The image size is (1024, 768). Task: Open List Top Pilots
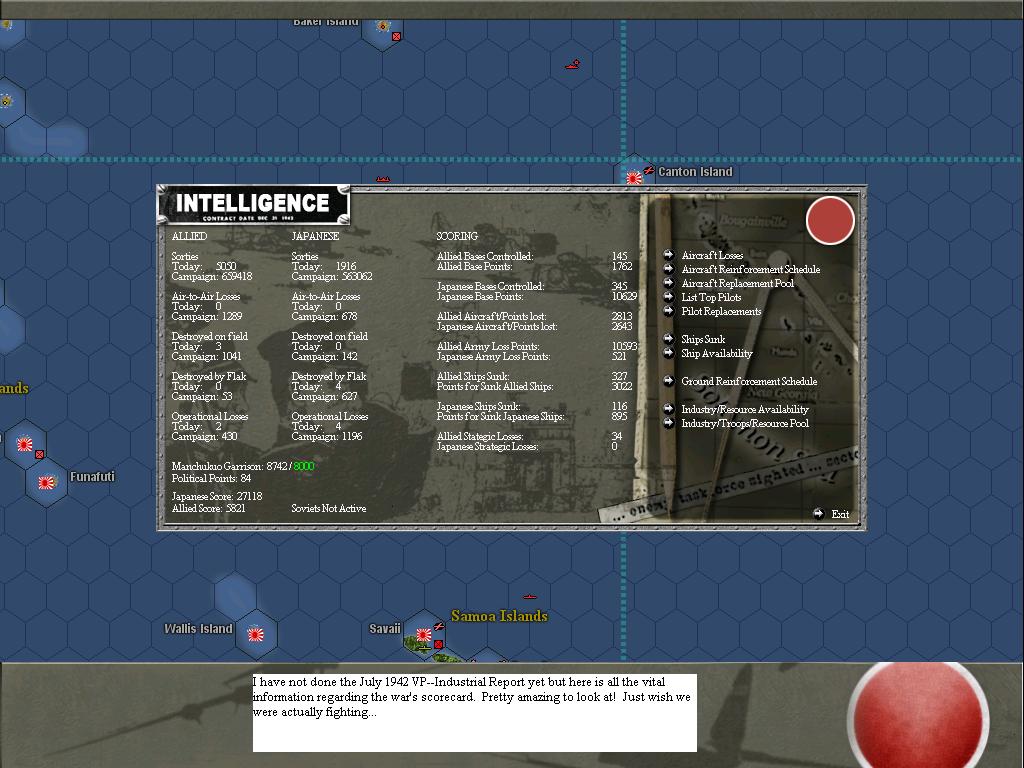coord(711,297)
